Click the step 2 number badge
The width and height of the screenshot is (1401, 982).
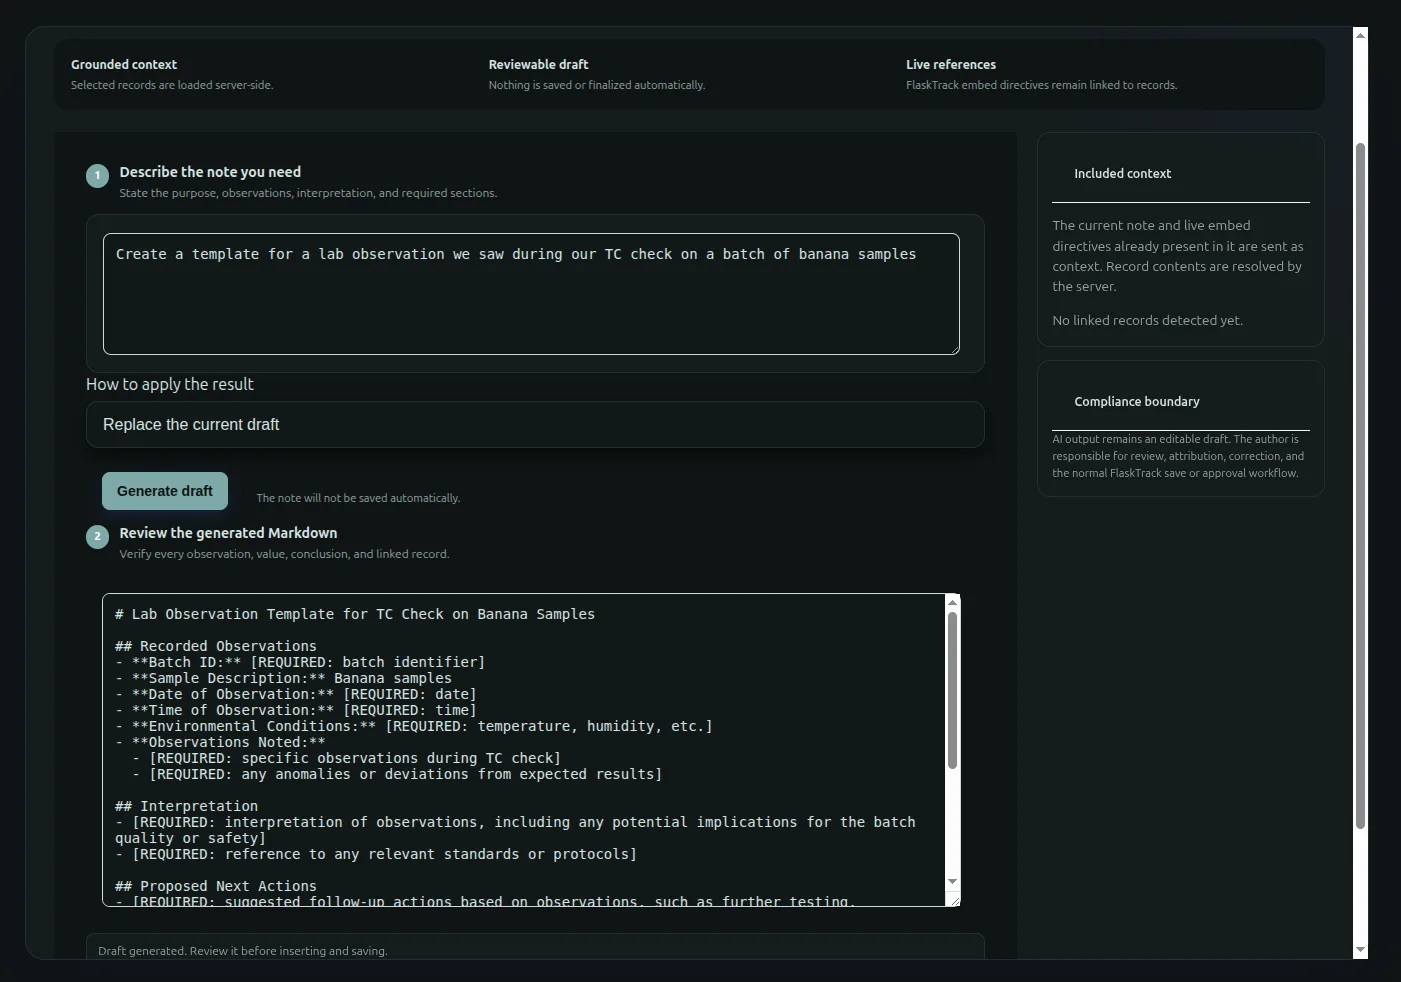coord(97,537)
